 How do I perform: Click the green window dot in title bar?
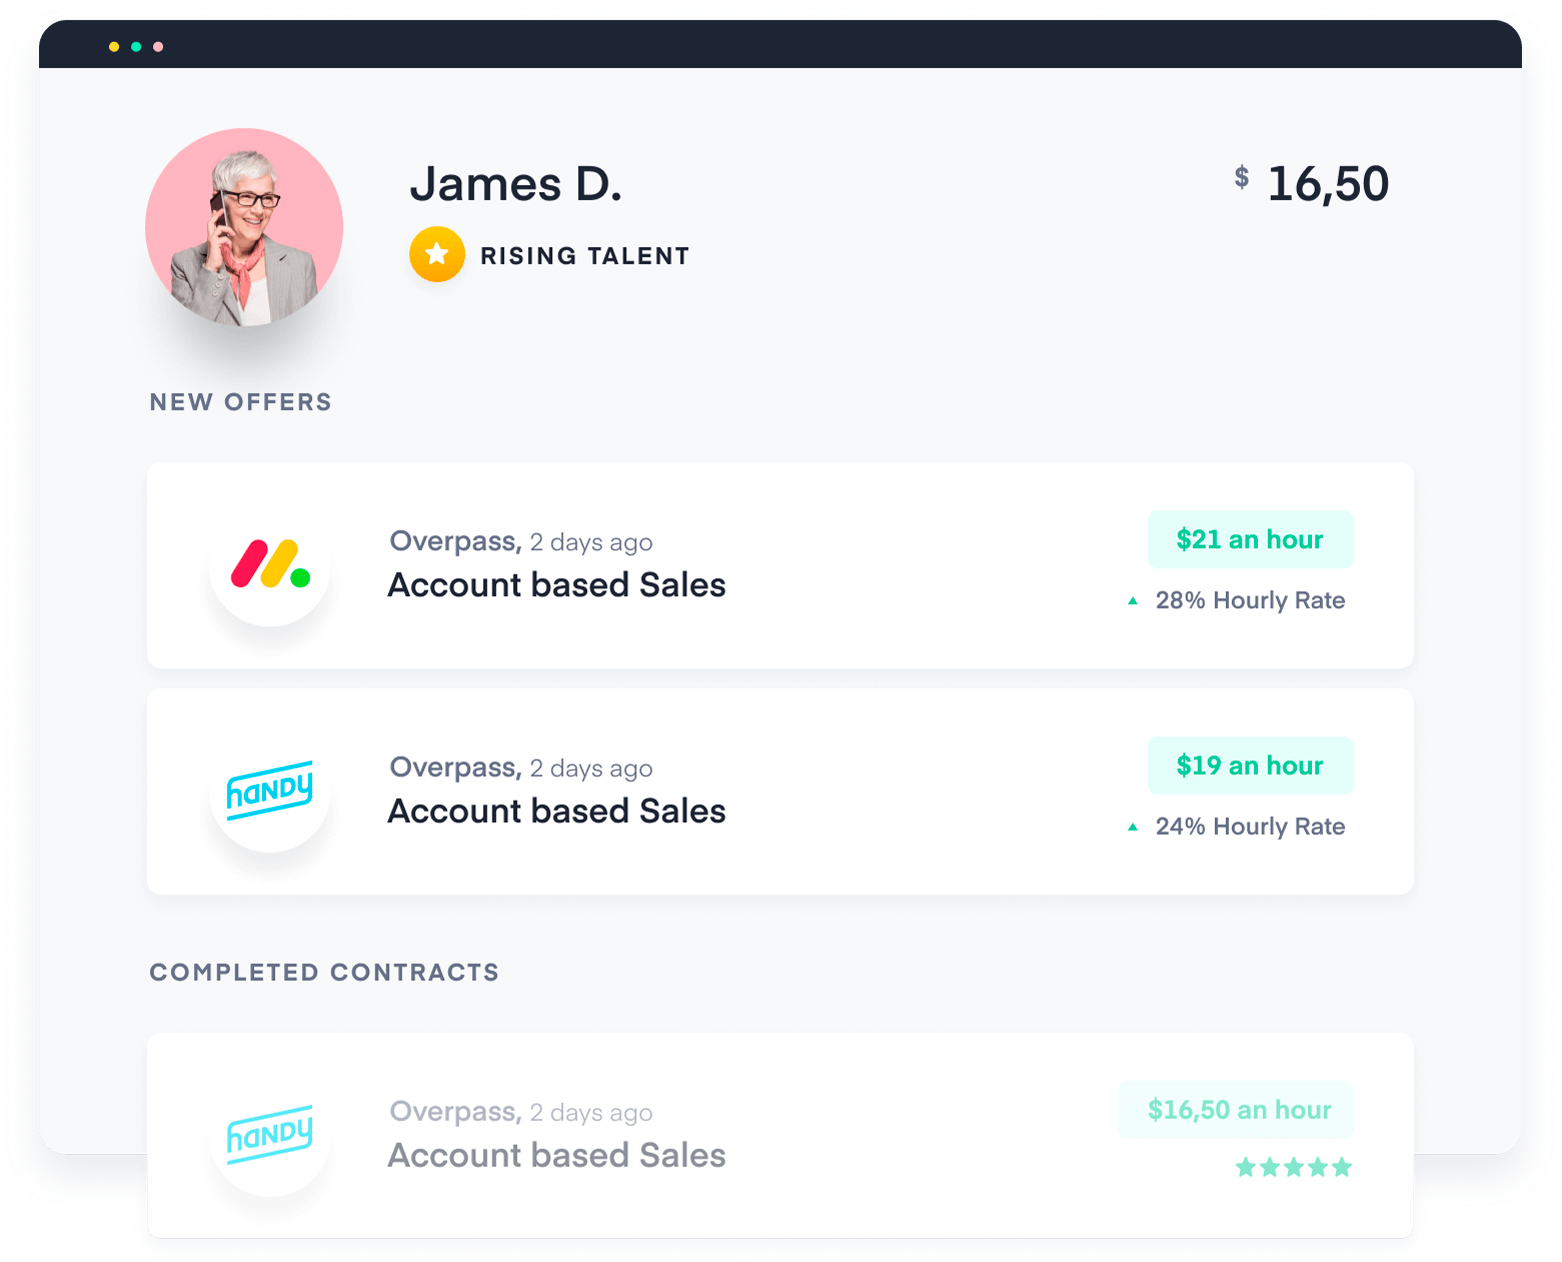[x=136, y=47]
